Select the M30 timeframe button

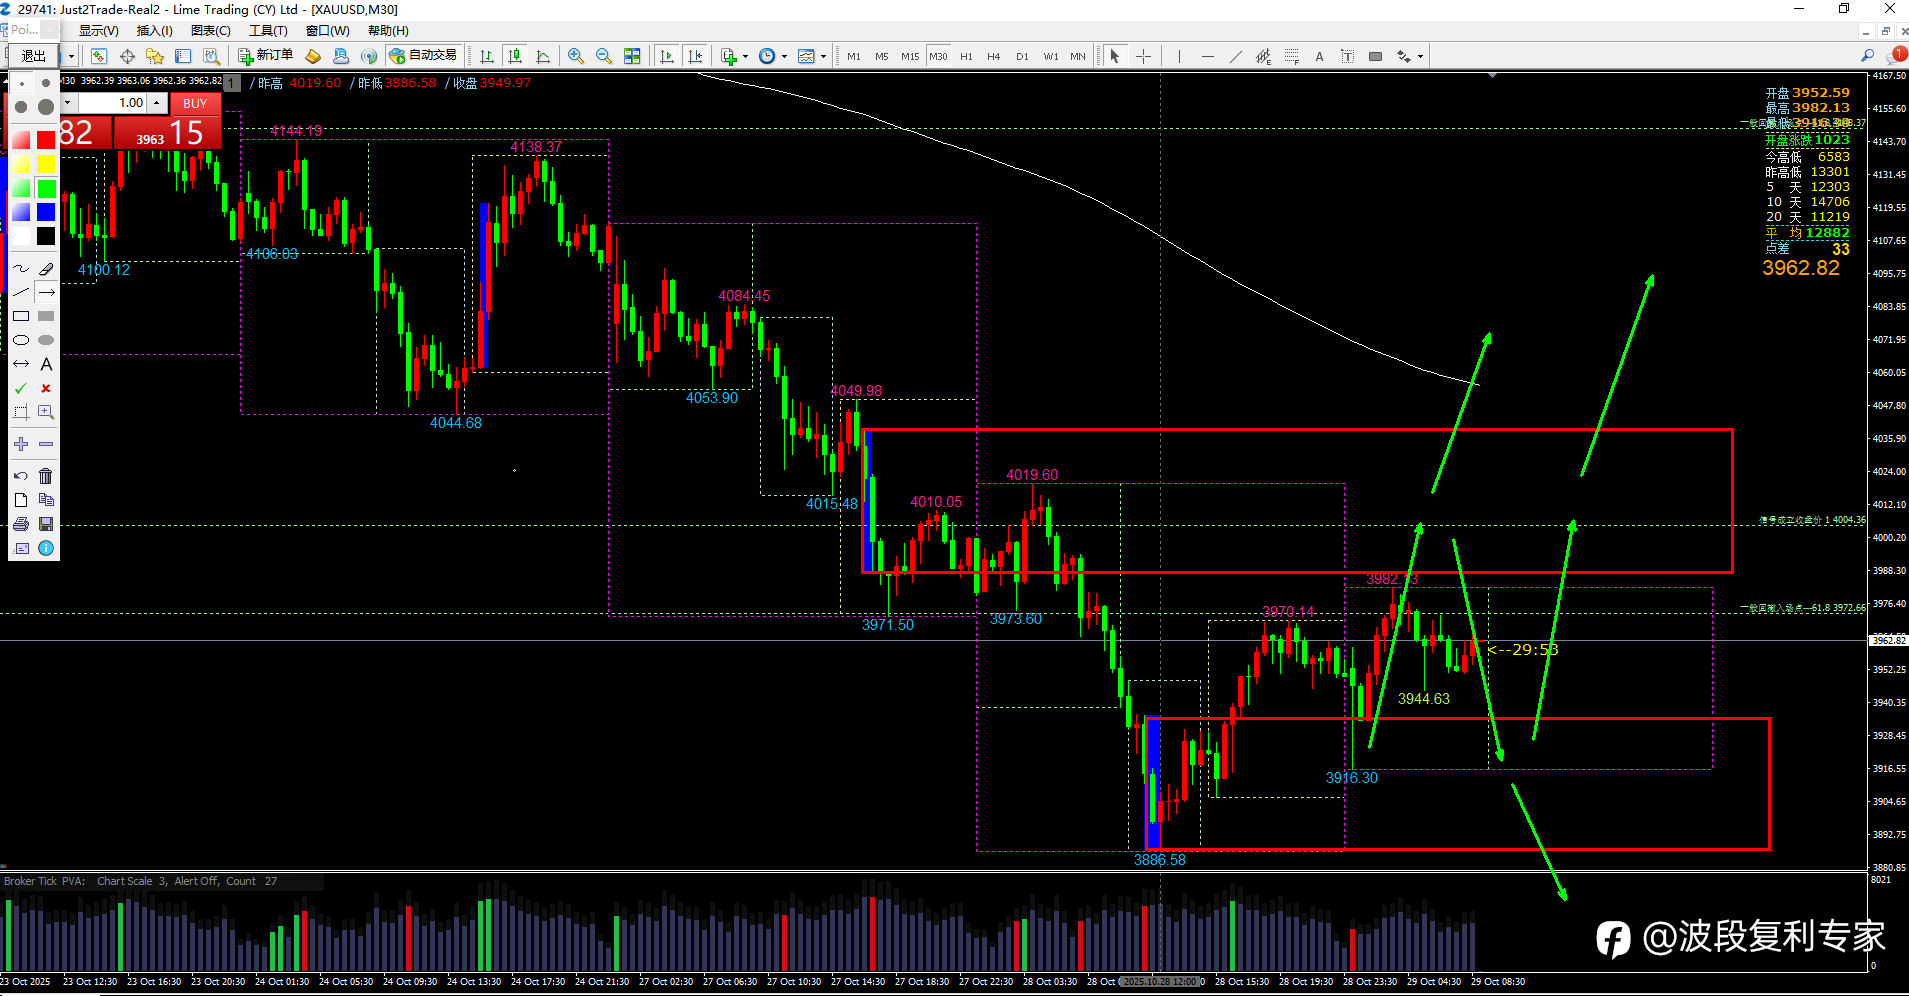(938, 56)
